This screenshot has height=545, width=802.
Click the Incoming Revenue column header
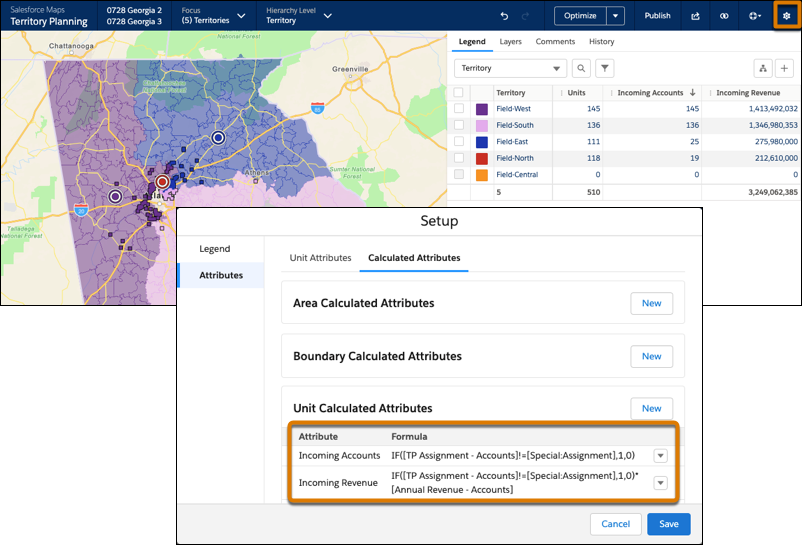[748, 93]
